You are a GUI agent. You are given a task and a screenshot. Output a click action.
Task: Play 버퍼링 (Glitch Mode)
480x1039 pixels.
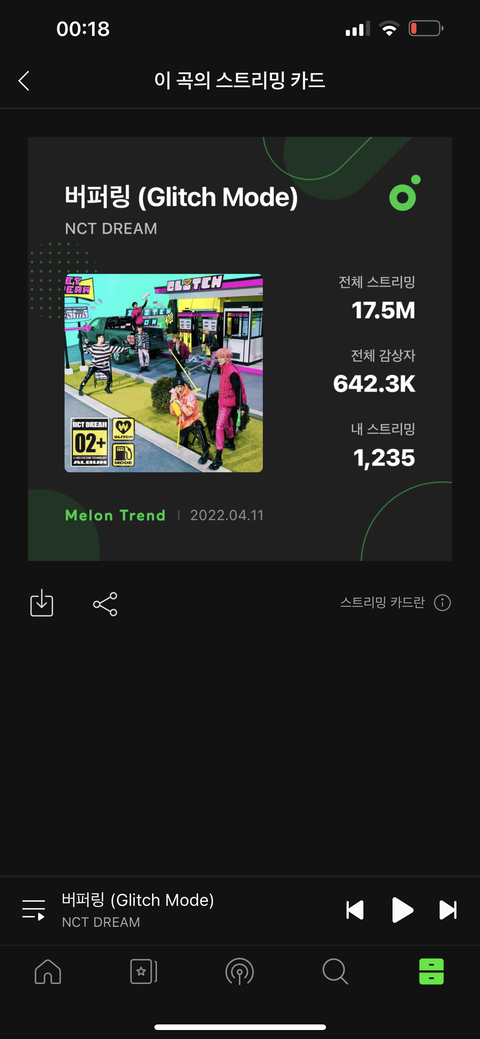(402, 910)
